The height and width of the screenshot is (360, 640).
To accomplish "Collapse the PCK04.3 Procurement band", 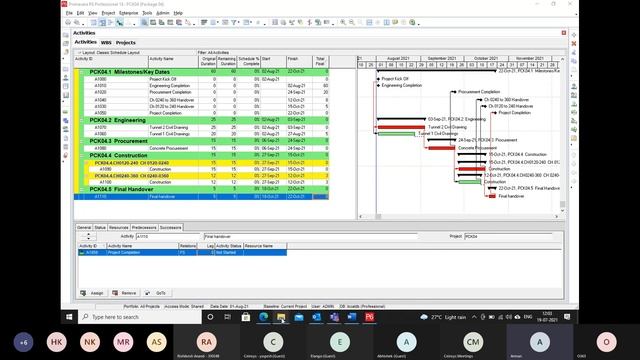I will (82, 141).
